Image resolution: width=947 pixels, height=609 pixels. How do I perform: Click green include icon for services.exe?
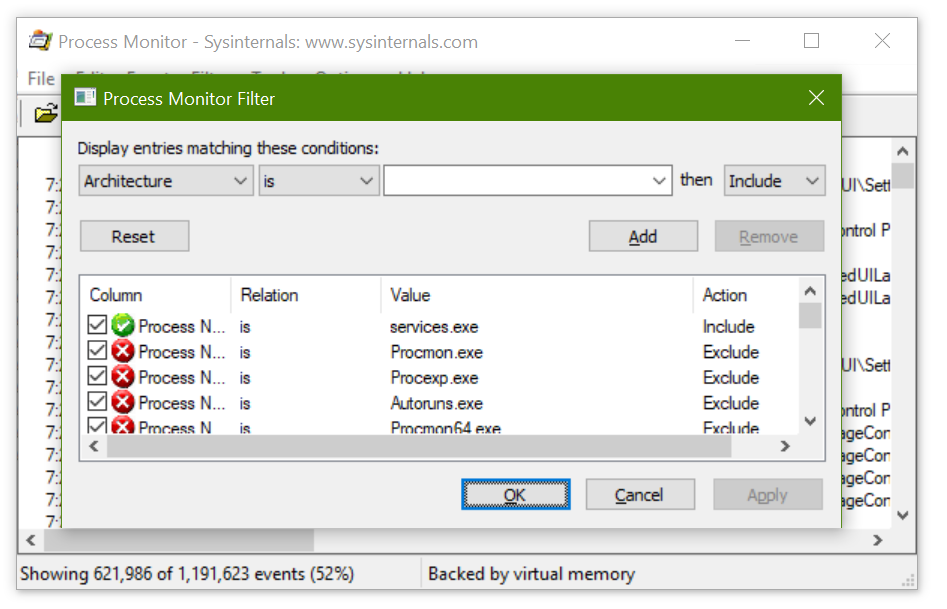coord(123,326)
